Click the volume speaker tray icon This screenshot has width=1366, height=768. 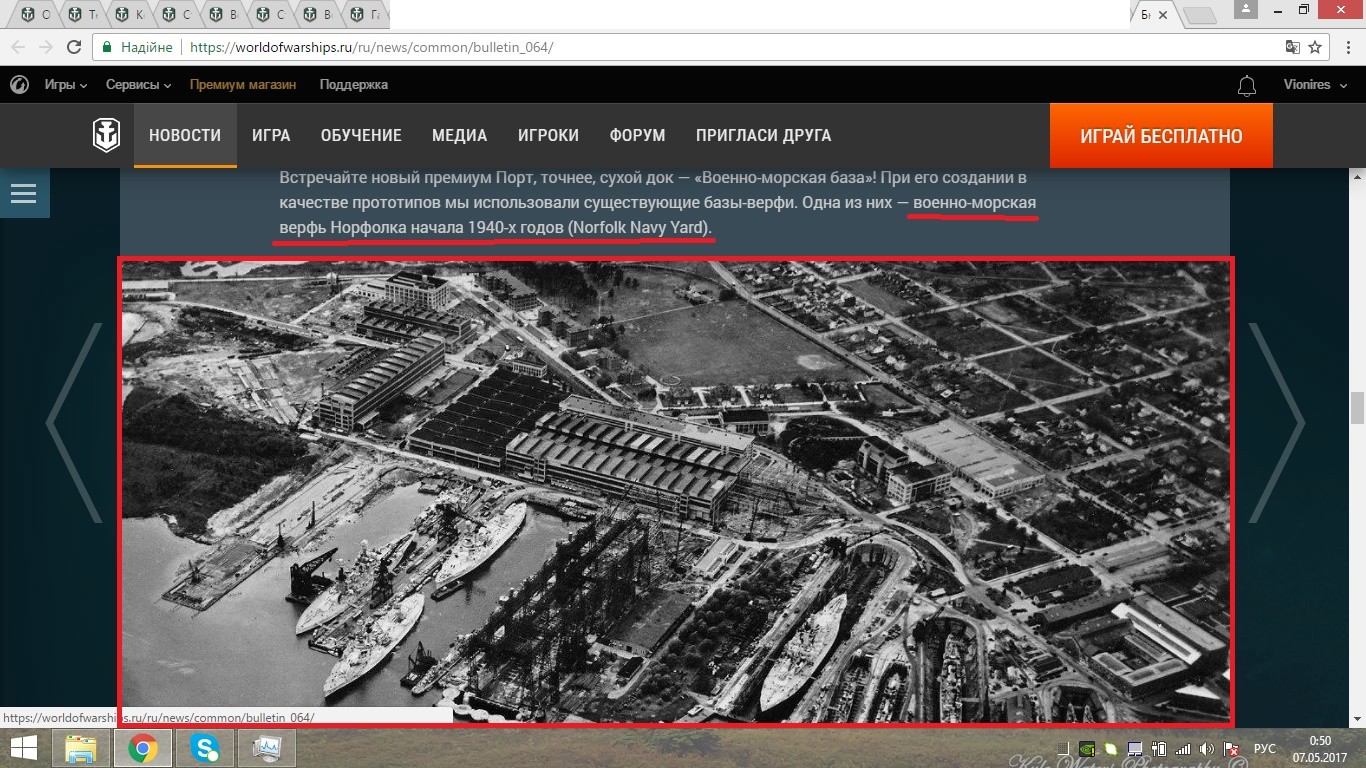click(x=1208, y=748)
